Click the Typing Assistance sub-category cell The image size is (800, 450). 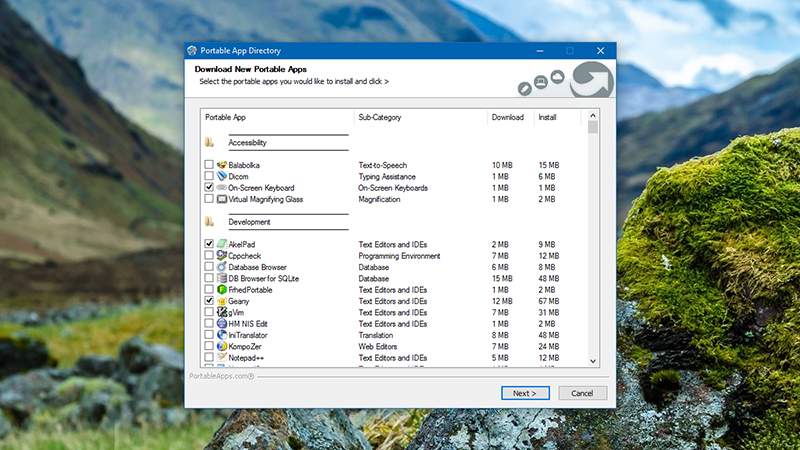(387, 177)
